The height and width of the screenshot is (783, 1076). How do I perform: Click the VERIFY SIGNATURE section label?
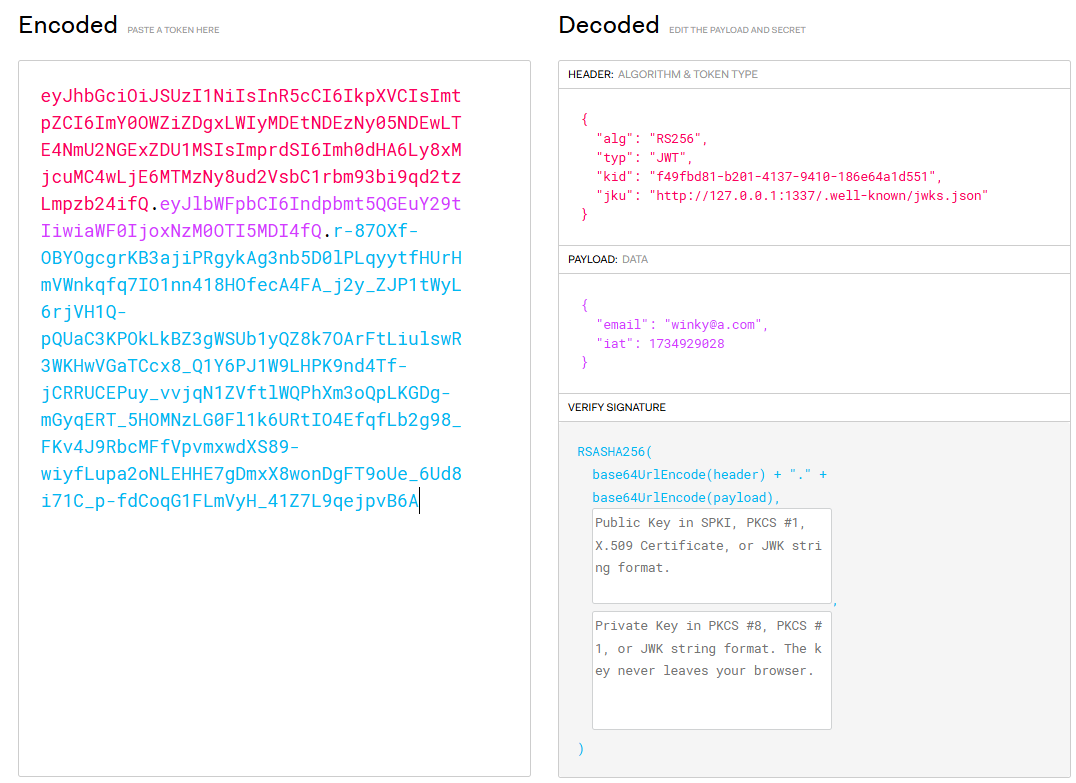coord(616,408)
